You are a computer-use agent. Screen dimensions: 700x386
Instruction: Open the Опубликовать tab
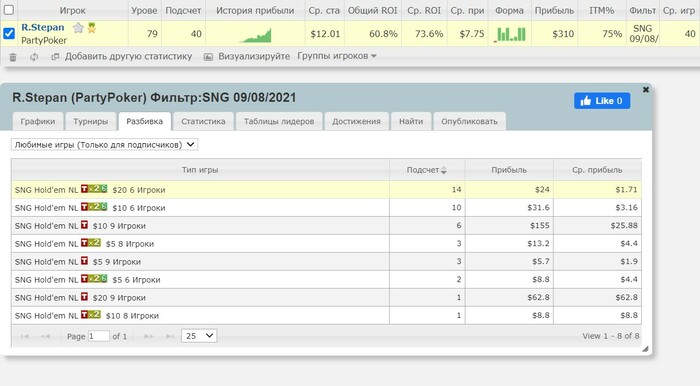pyautogui.click(x=469, y=121)
